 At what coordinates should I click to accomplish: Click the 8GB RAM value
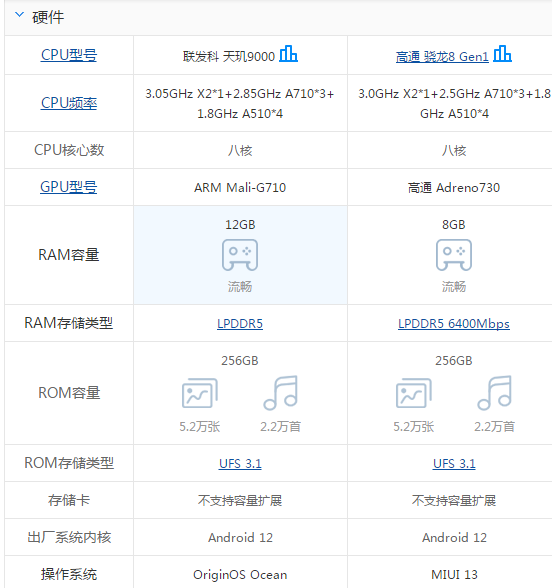click(454, 225)
